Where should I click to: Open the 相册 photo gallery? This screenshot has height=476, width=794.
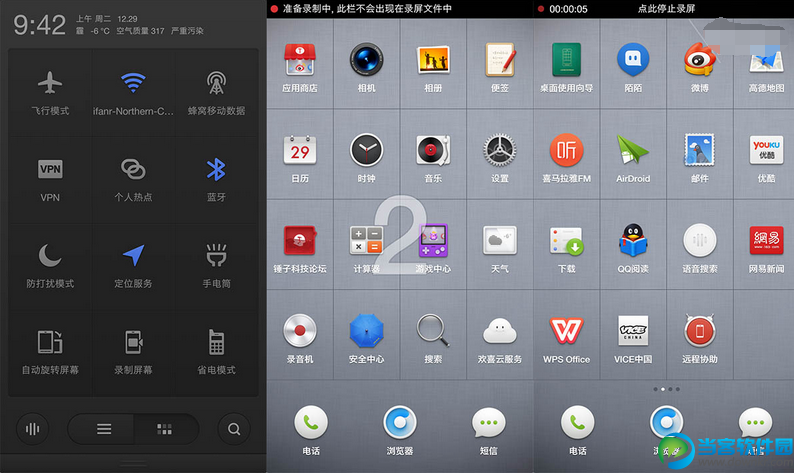coord(433,60)
